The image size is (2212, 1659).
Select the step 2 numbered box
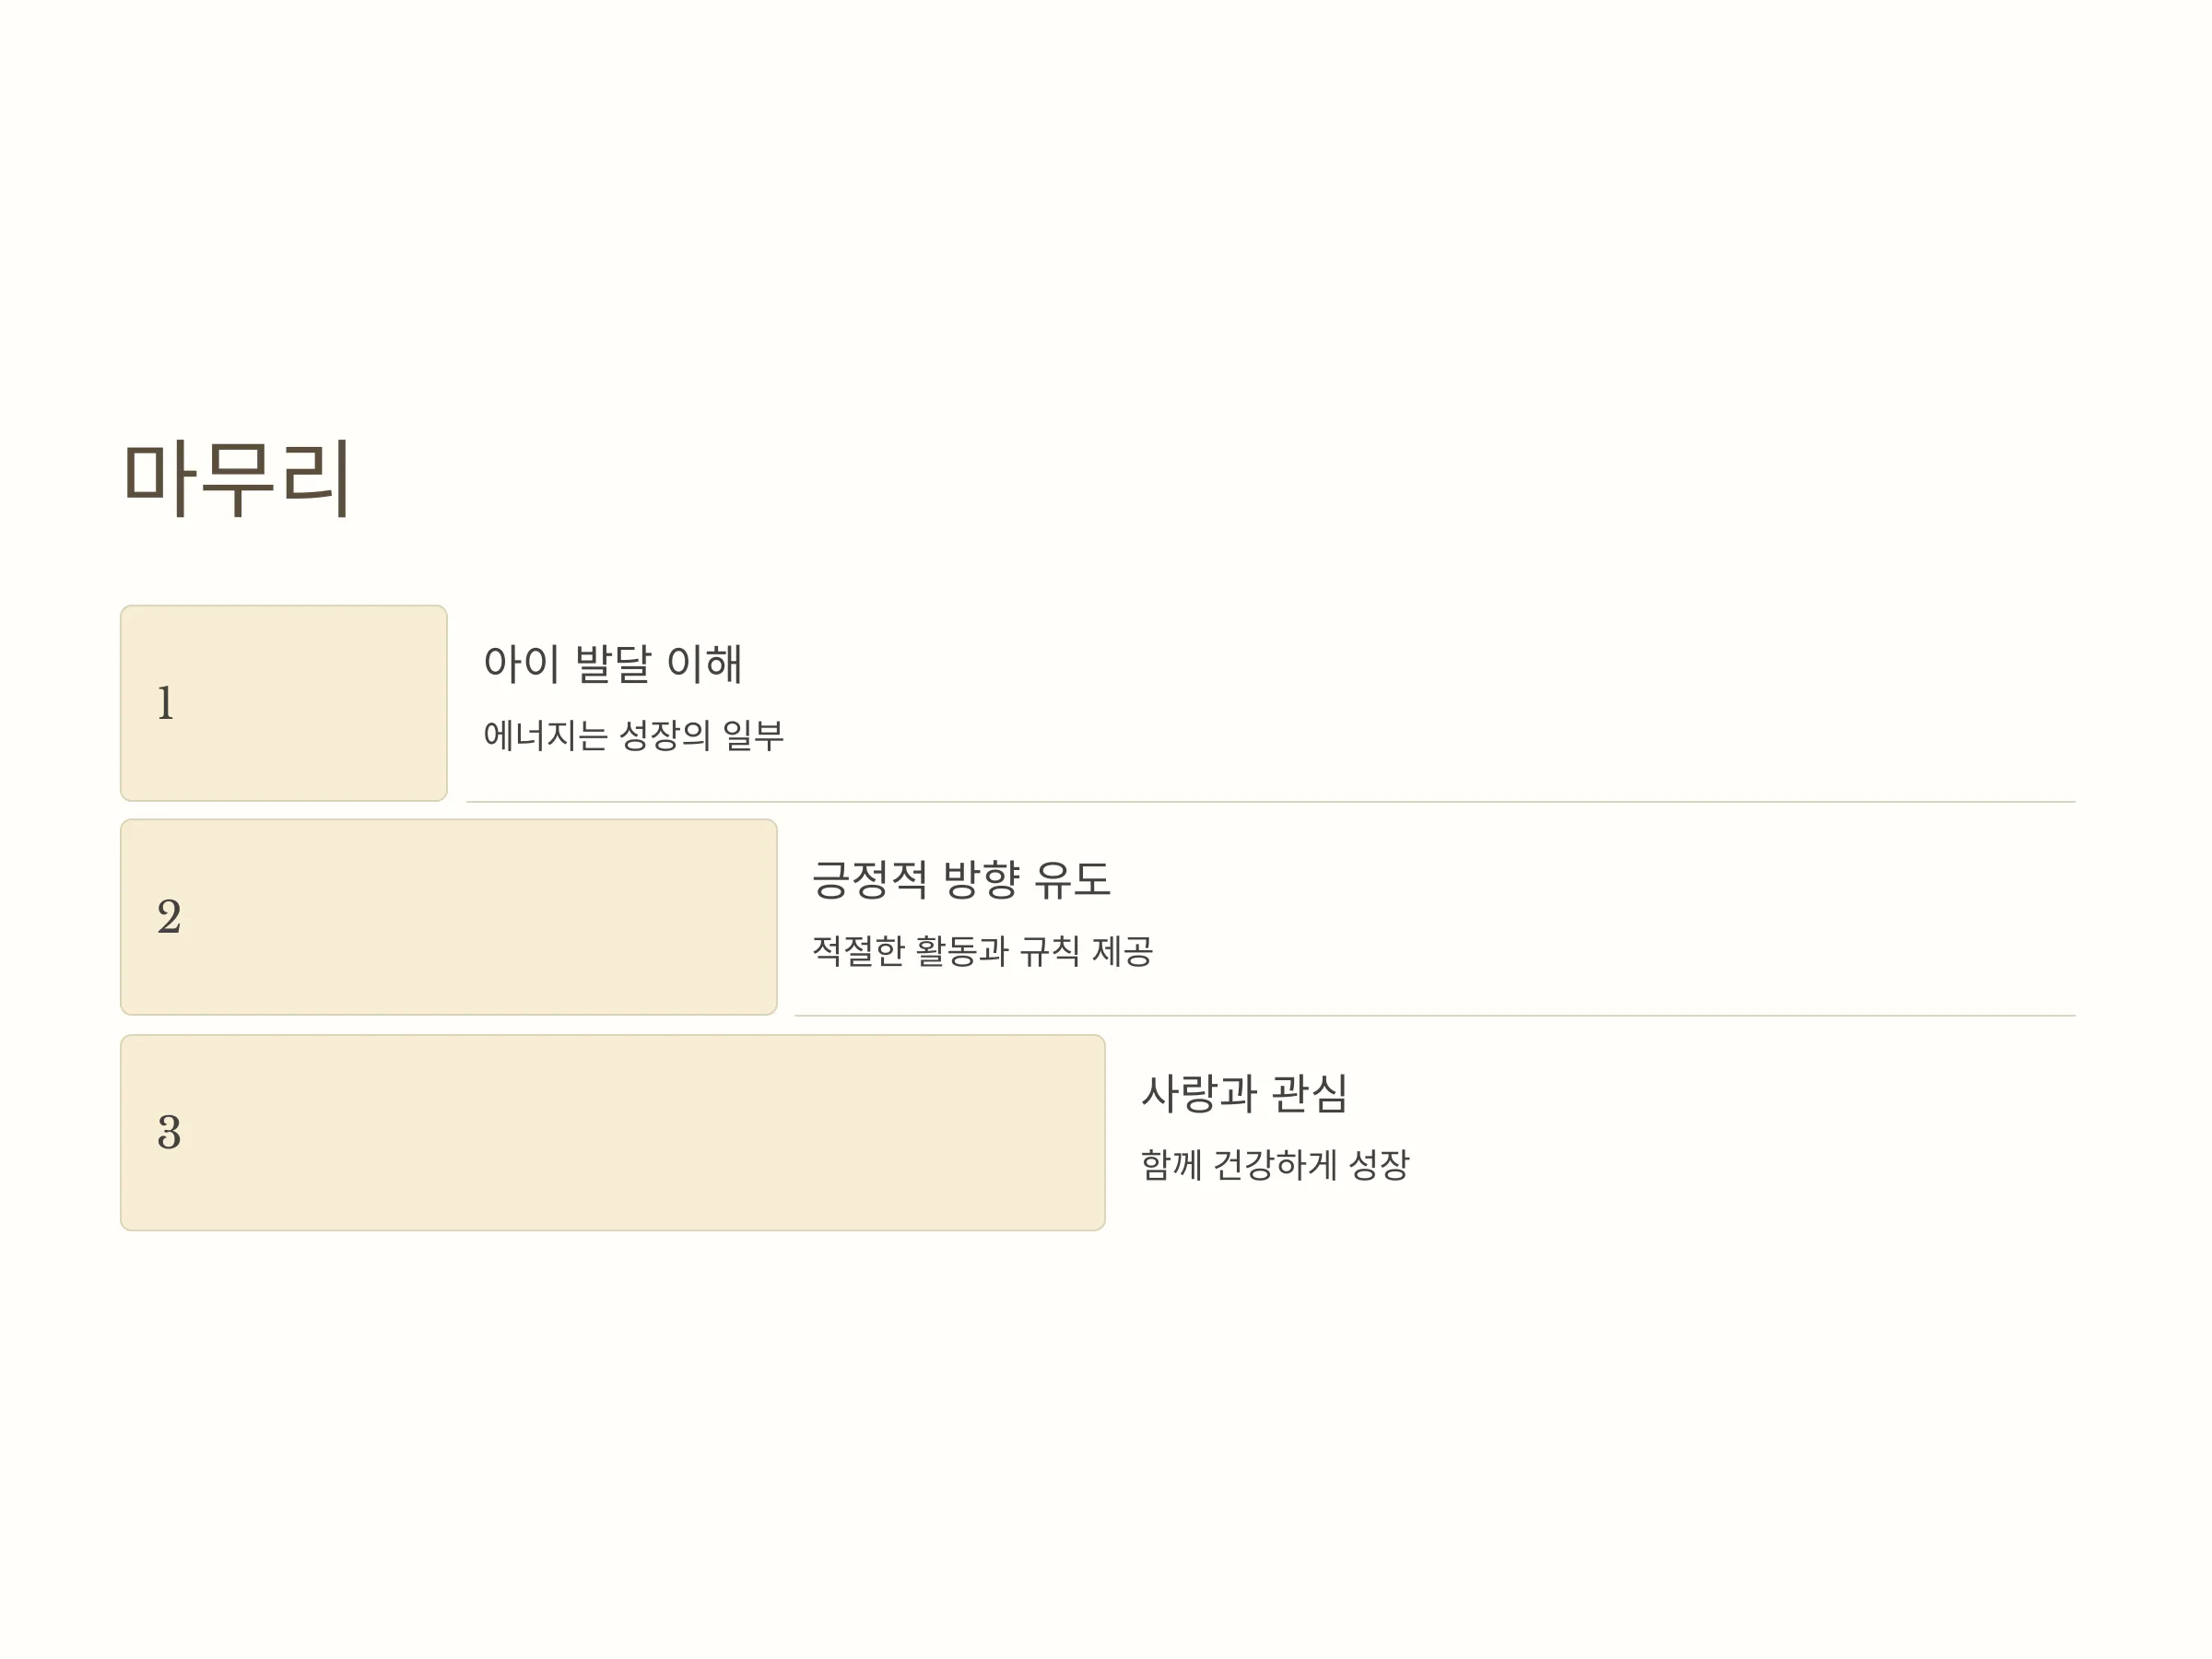[449, 917]
